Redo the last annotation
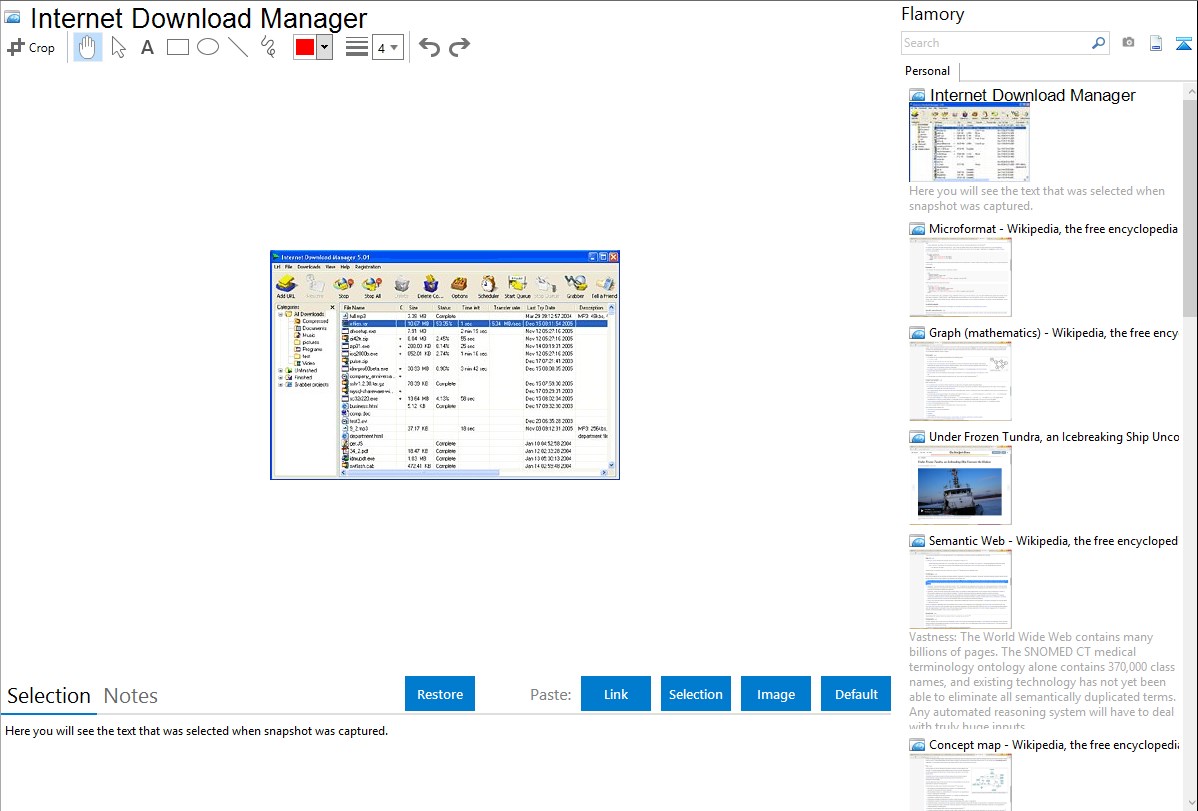1198x811 pixels. point(459,47)
